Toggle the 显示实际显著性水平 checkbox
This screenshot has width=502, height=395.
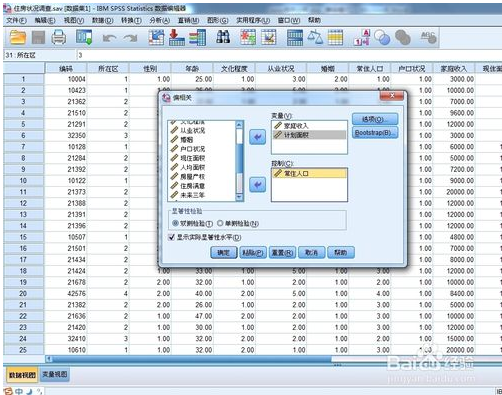(172, 237)
